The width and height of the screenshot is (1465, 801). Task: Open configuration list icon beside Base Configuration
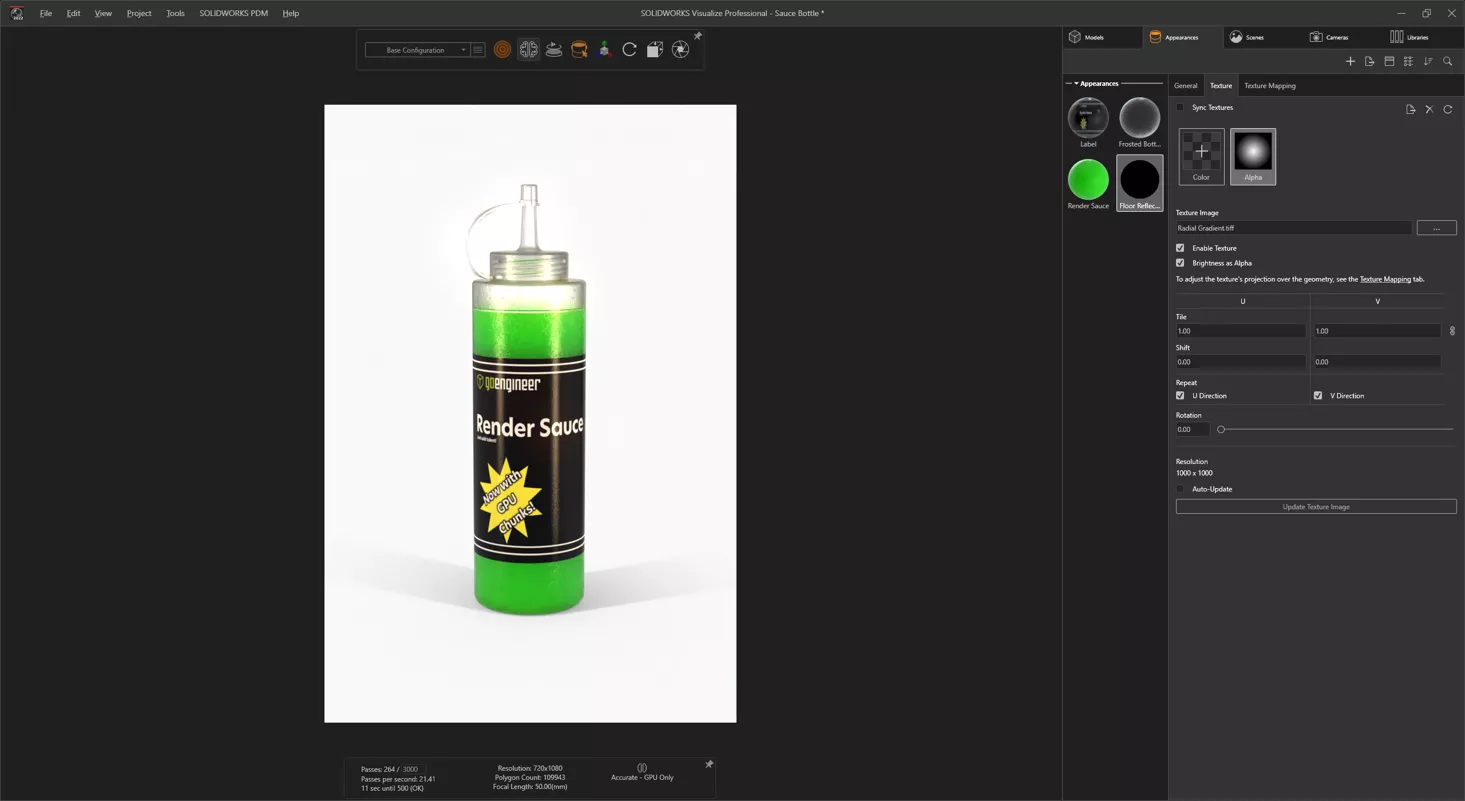click(x=478, y=50)
